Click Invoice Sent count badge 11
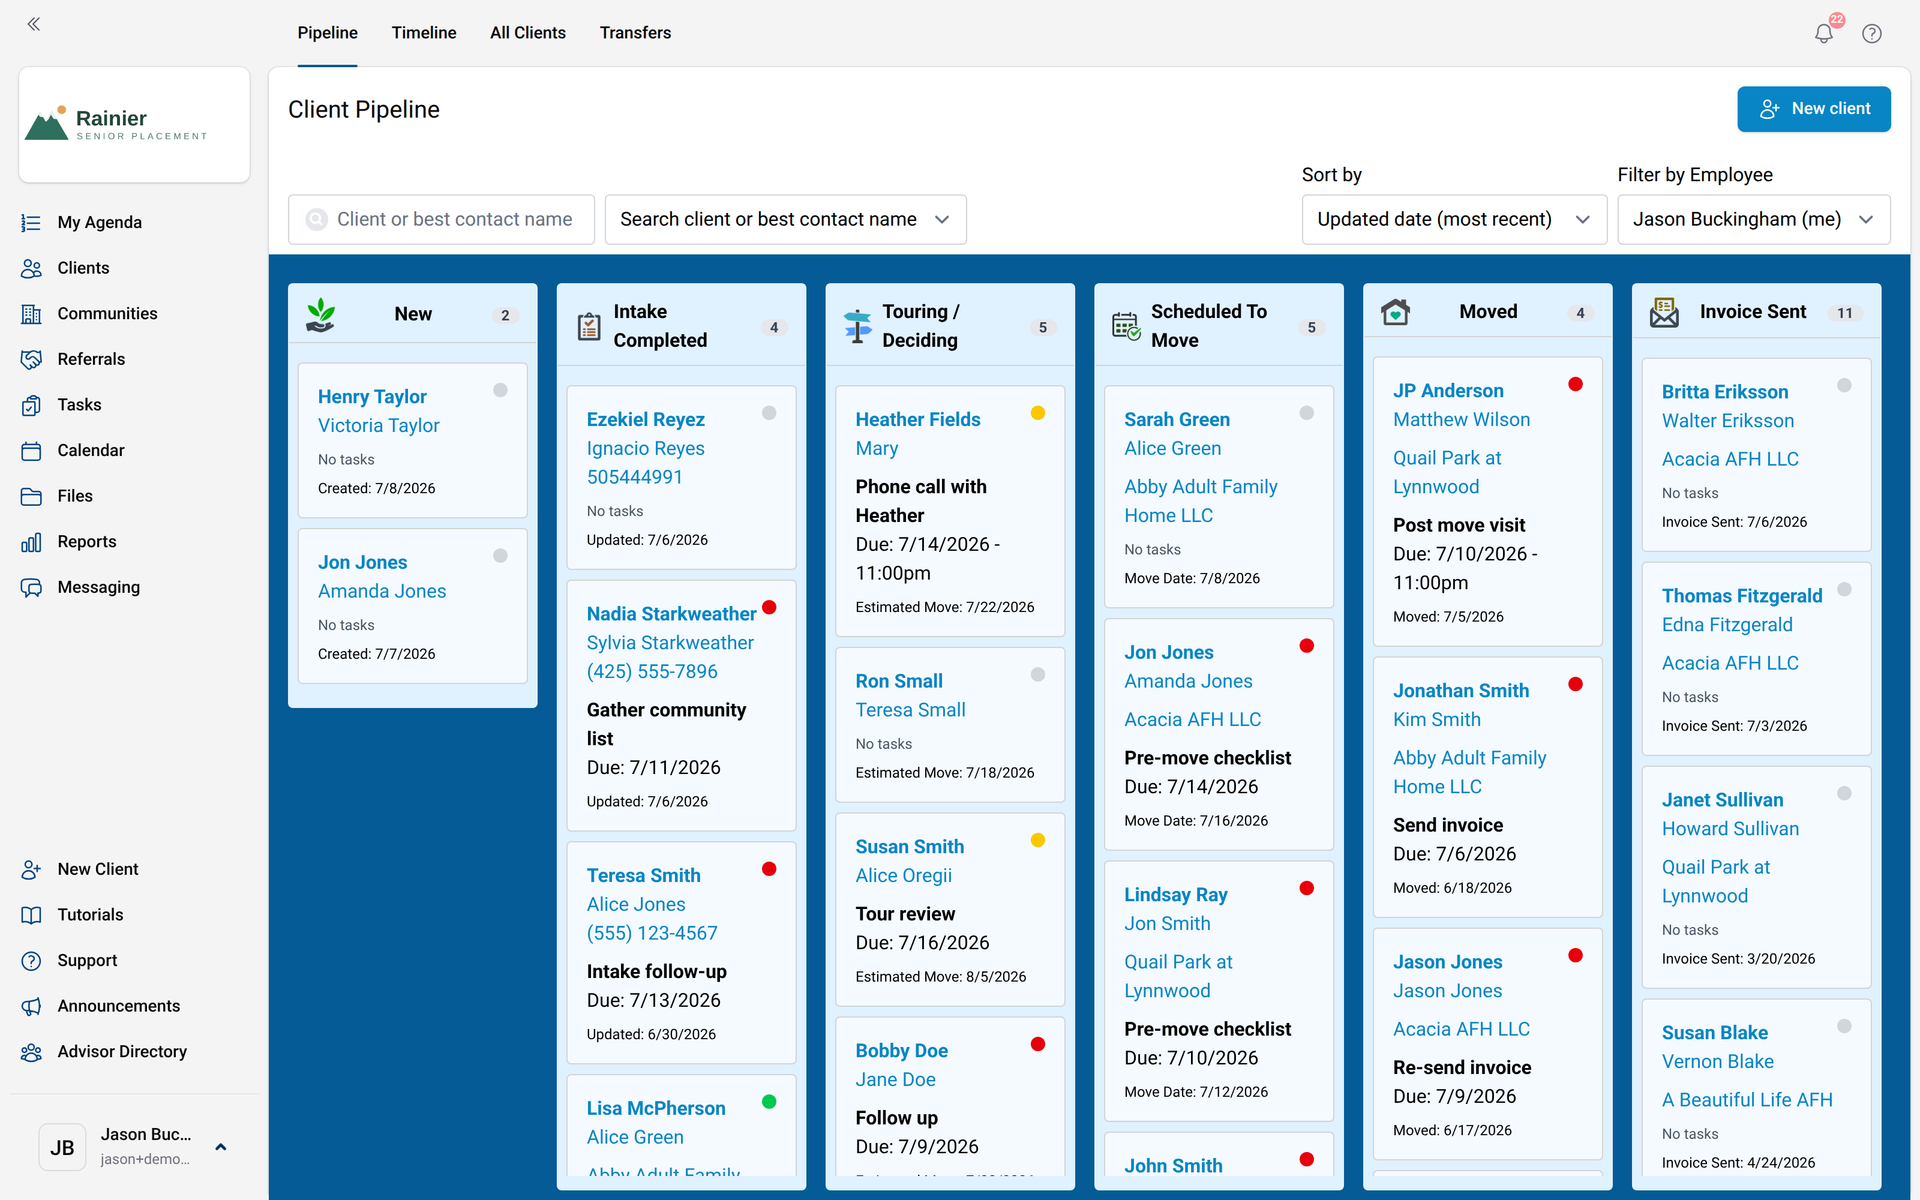Screen dimensions: 1920x1200 [x=1845, y=313]
